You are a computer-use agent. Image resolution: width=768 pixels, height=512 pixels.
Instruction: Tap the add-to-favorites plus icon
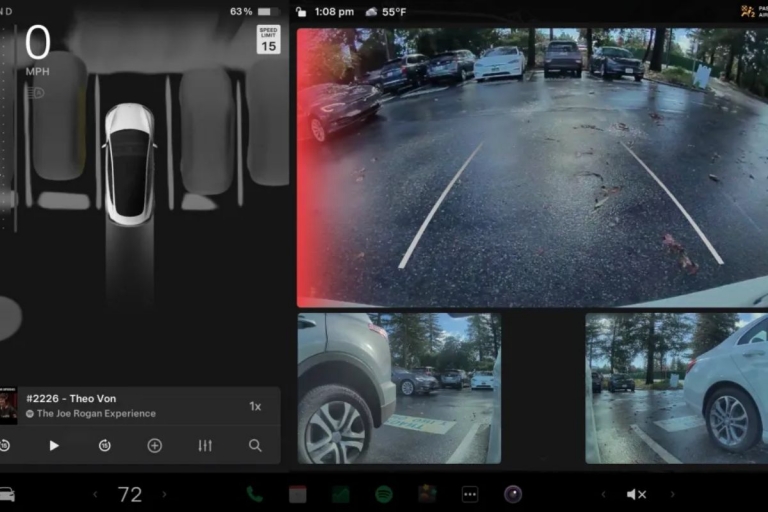154,446
